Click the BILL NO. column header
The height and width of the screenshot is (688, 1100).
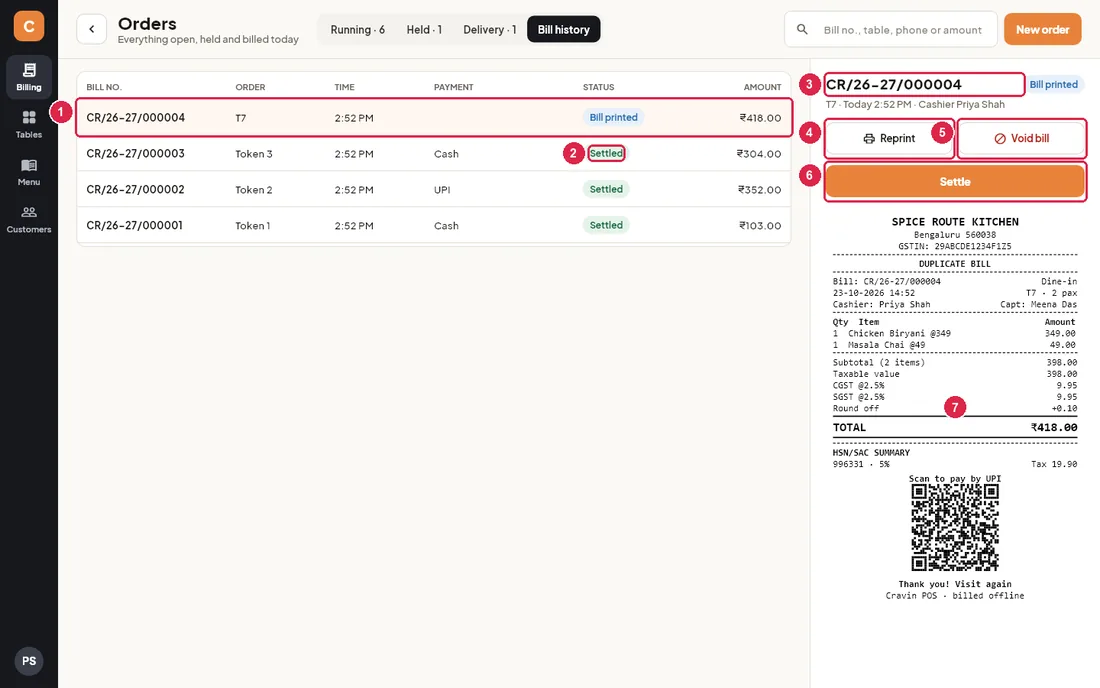click(x=104, y=87)
